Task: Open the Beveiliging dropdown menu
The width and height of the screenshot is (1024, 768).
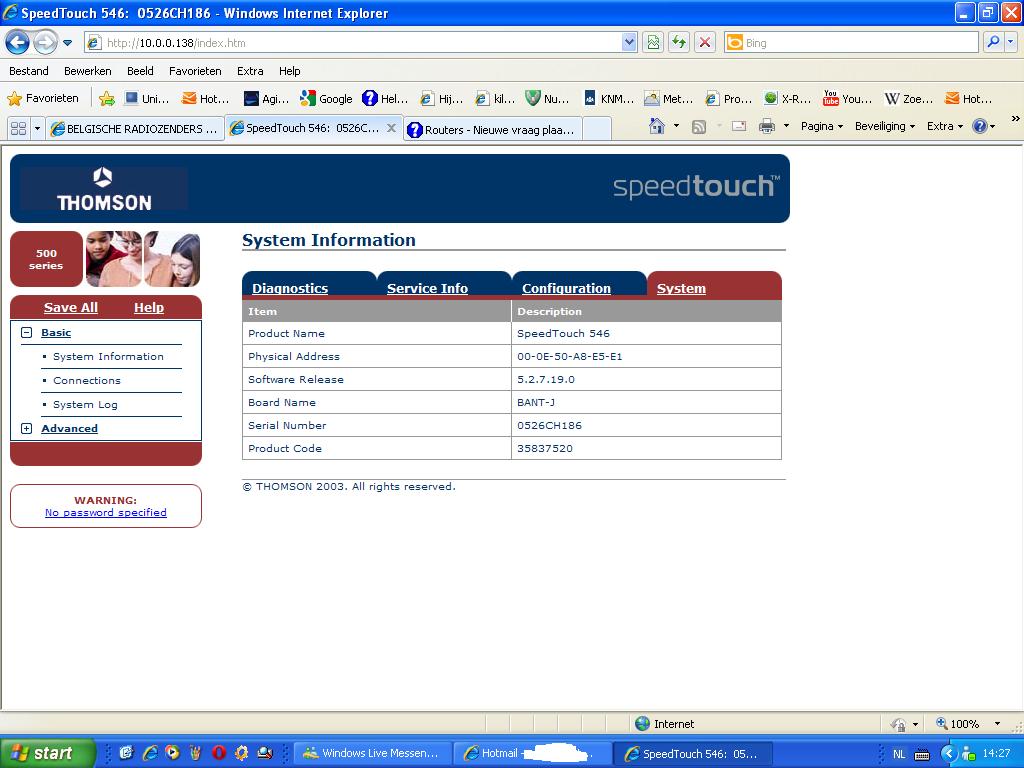Action: (x=885, y=126)
